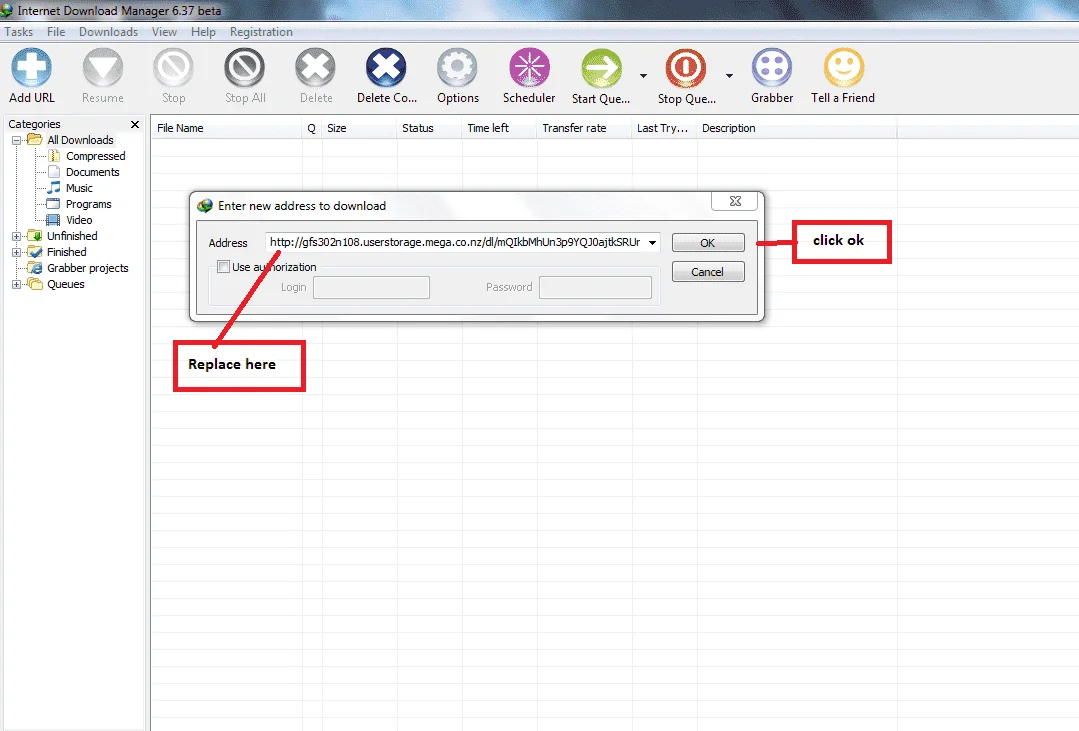1079x731 pixels.
Task: Sort by Status column header
Action: click(x=429, y=128)
